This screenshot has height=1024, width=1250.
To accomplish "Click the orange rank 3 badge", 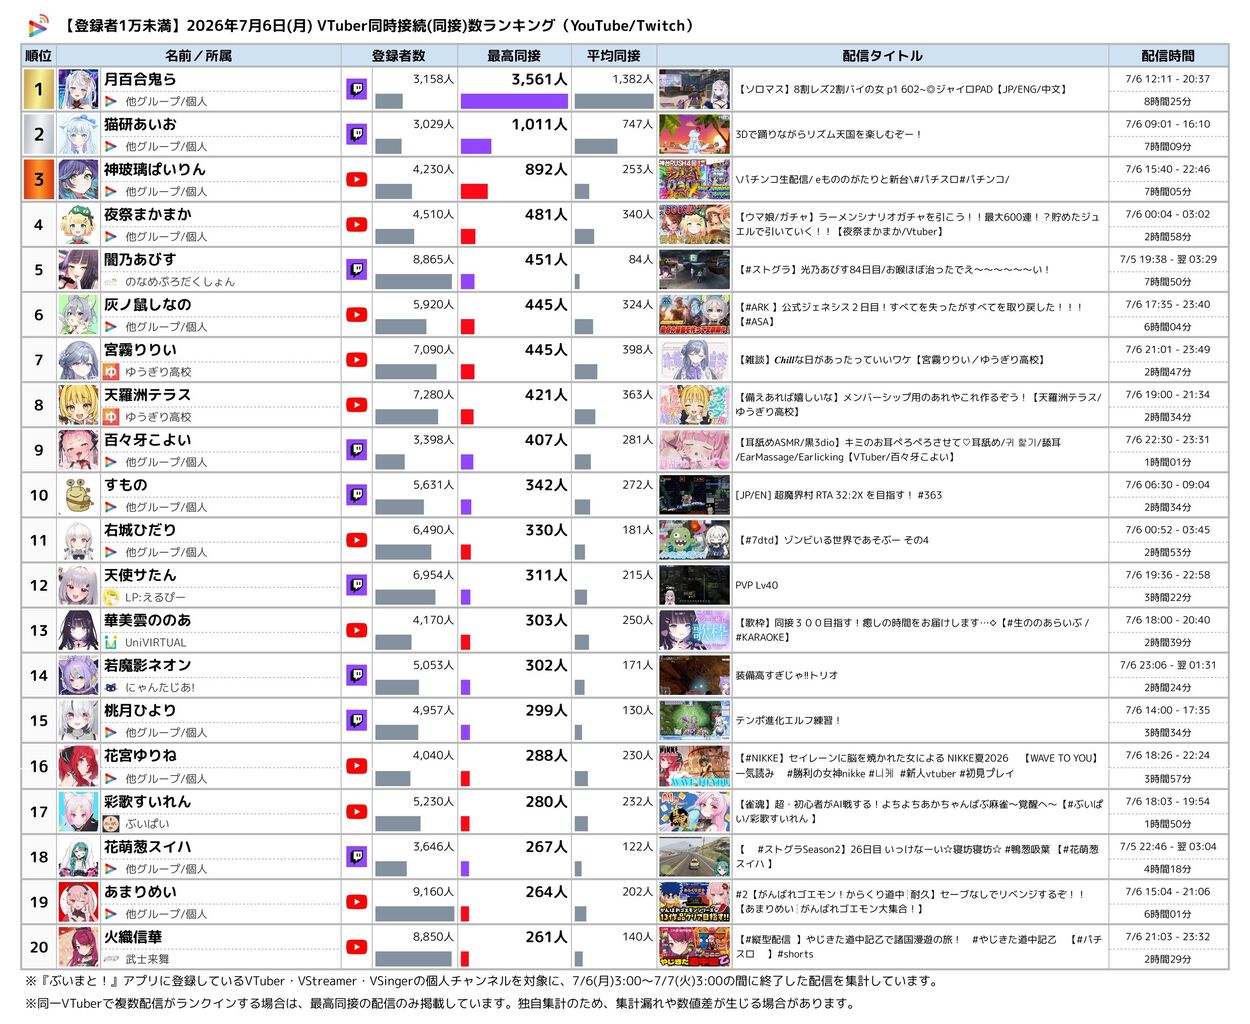I will tap(39, 180).
